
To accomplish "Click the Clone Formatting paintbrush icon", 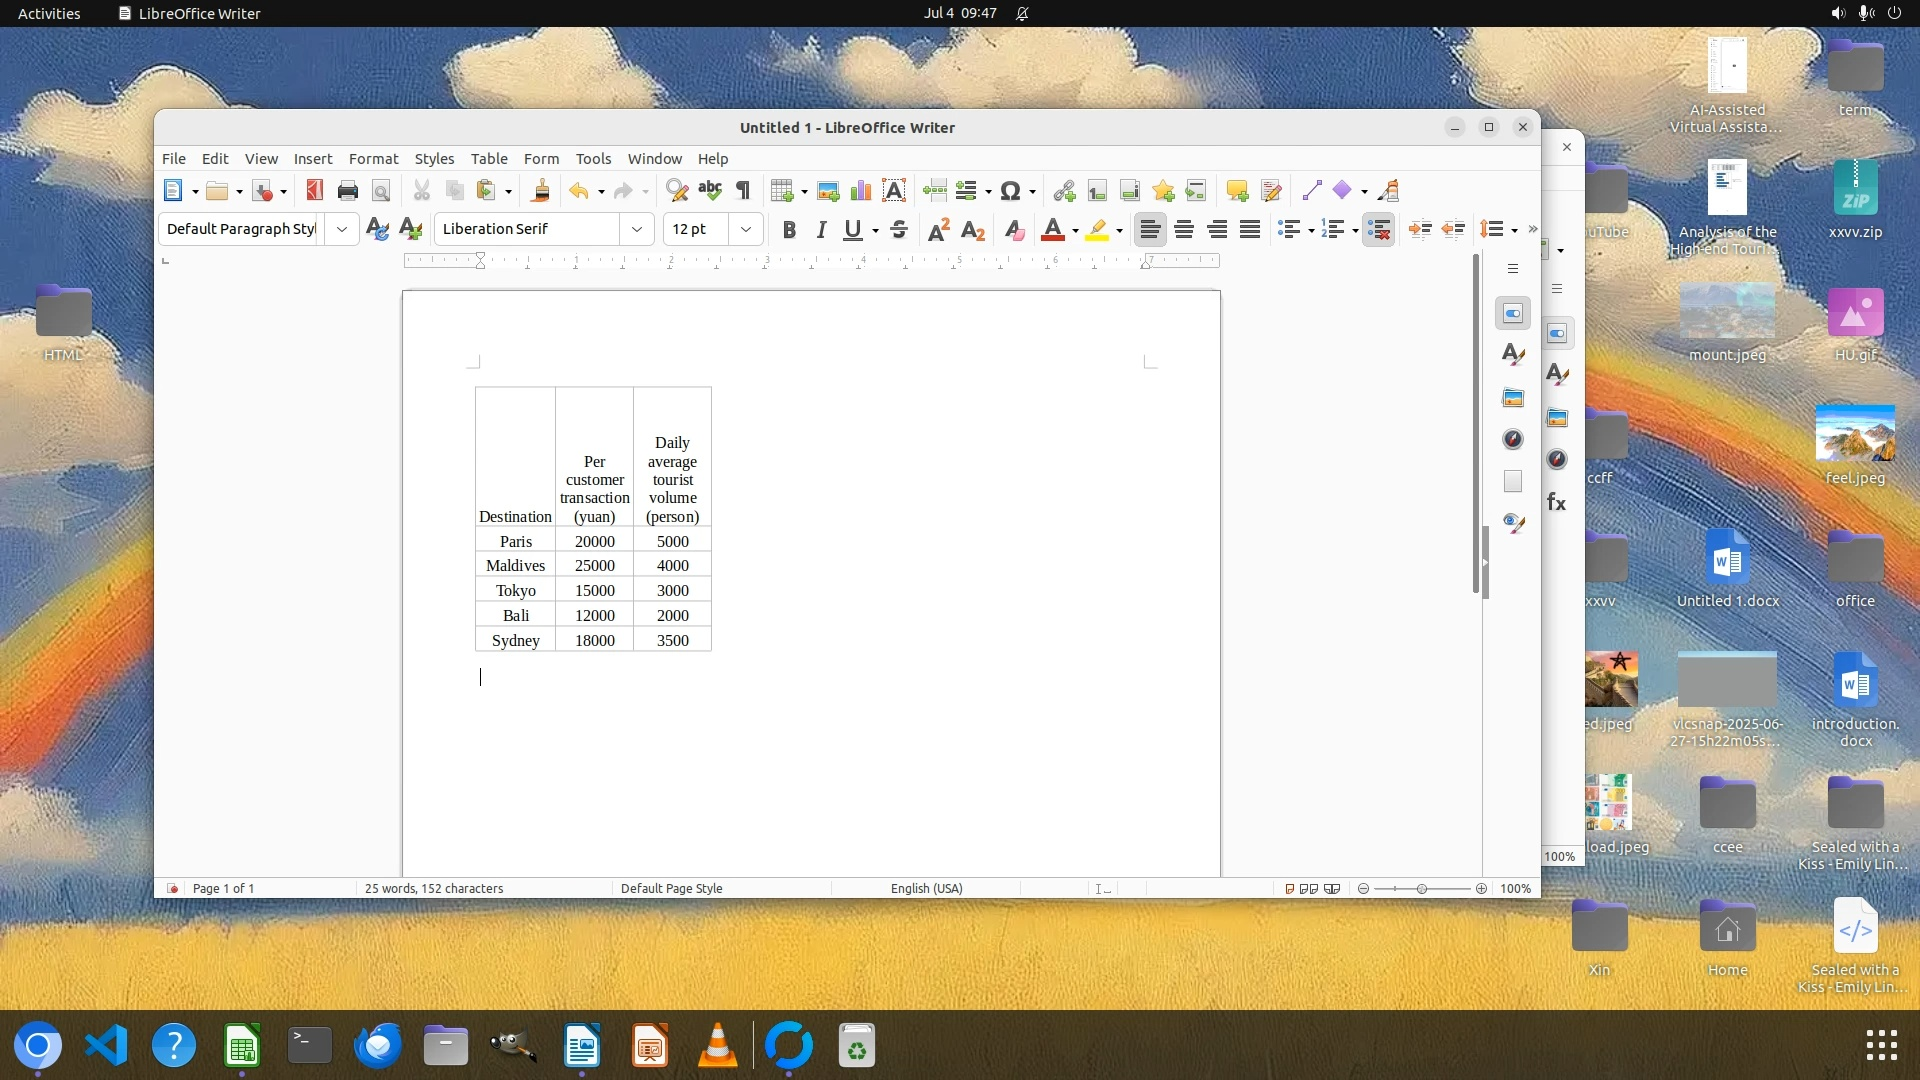I will pyautogui.click(x=540, y=191).
